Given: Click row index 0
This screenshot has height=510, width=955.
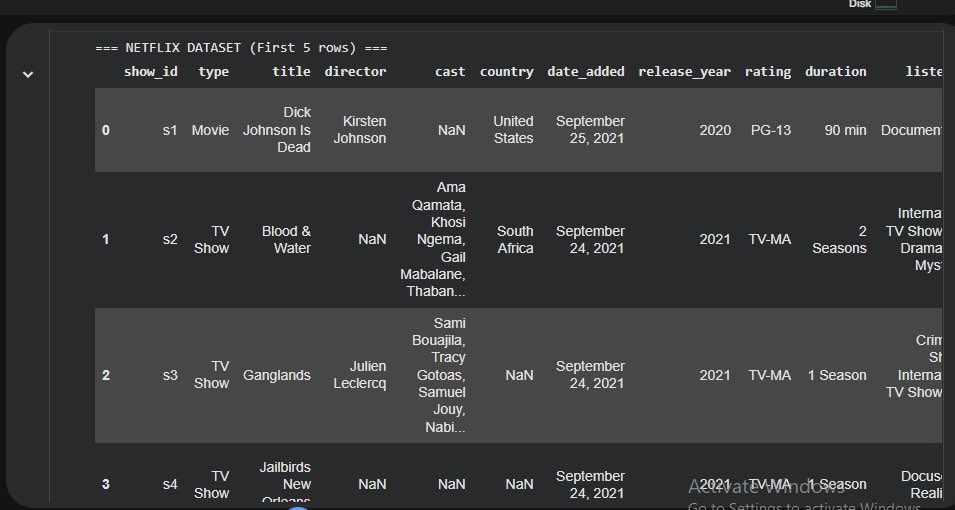Looking at the screenshot, I should point(106,130).
